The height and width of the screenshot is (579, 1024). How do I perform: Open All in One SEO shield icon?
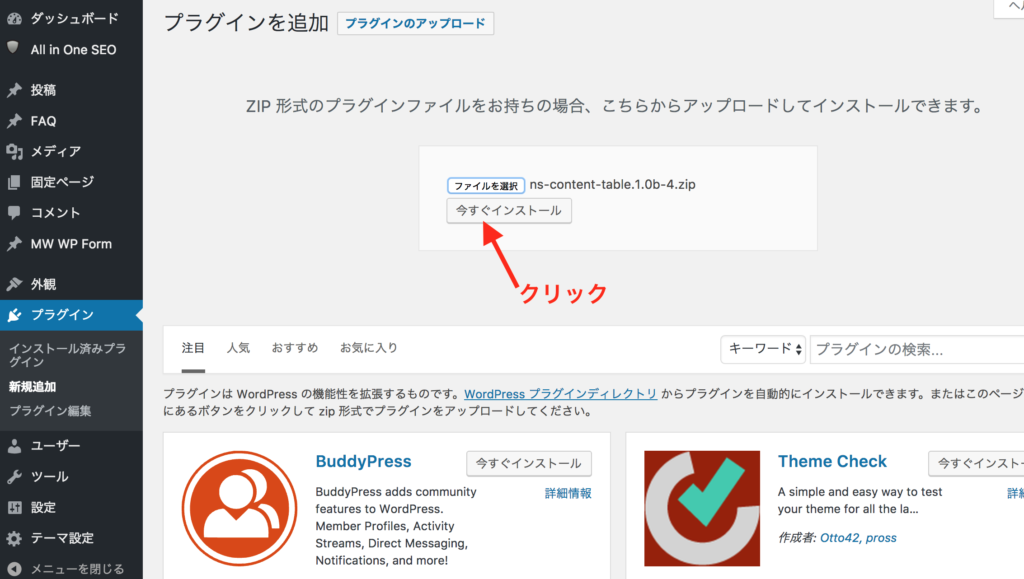pyautogui.click(x=14, y=49)
